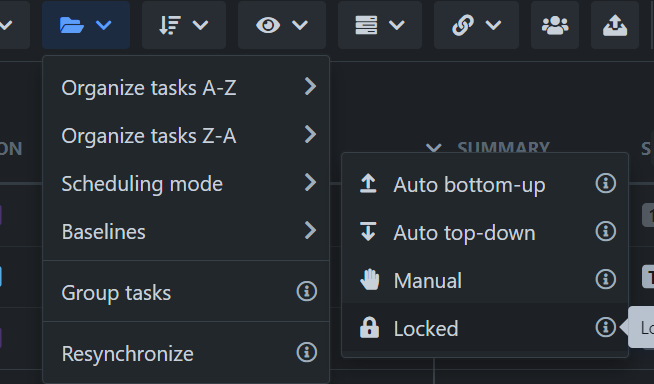Show info for Locked mode

(606, 327)
